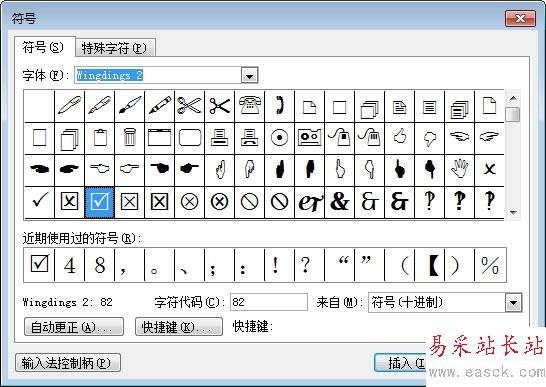This screenshot has width=546, height=387.
Task: Select the first pen symbol in top row
Action: pyautogui.click(x=70, y=106)
